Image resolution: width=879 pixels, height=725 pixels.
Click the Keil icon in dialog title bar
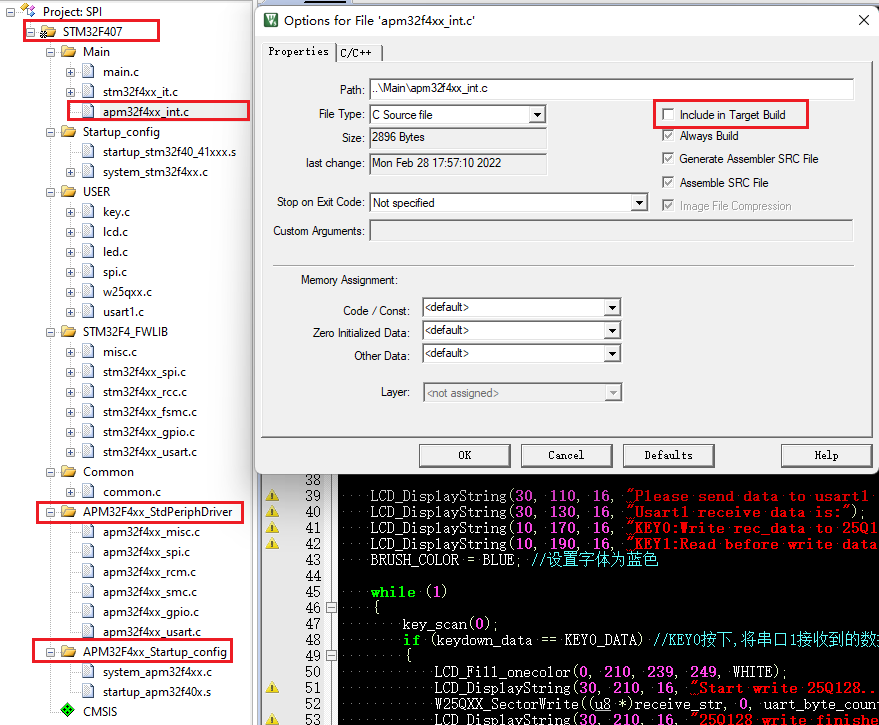270,19
